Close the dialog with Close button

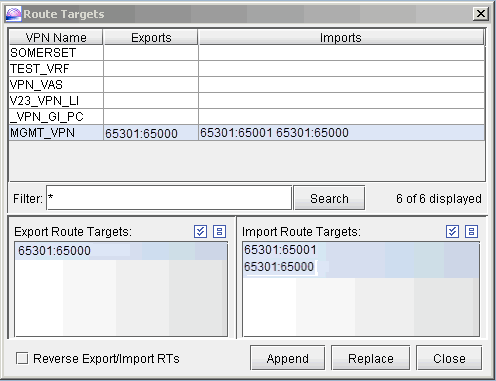449,358
